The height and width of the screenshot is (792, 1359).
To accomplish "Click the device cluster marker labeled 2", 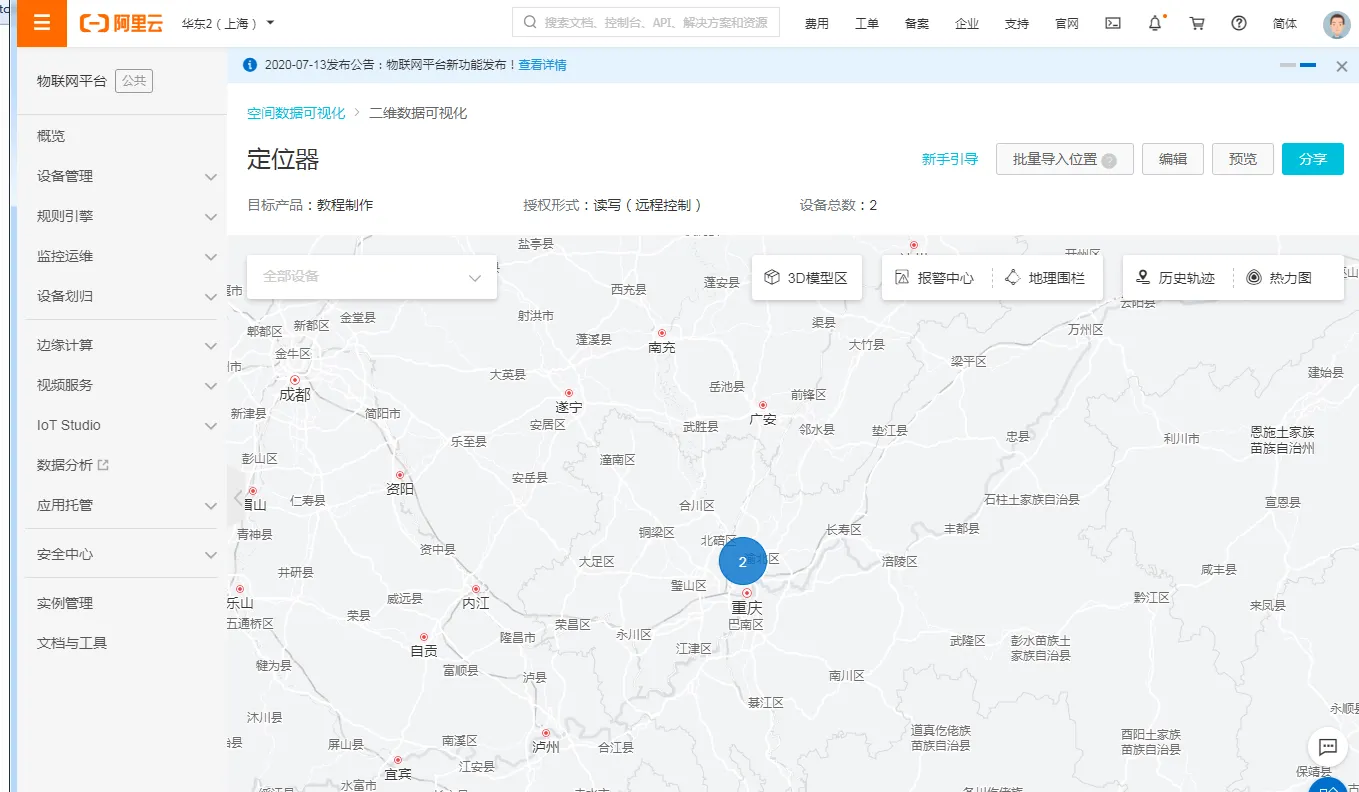I will point(742,562).
